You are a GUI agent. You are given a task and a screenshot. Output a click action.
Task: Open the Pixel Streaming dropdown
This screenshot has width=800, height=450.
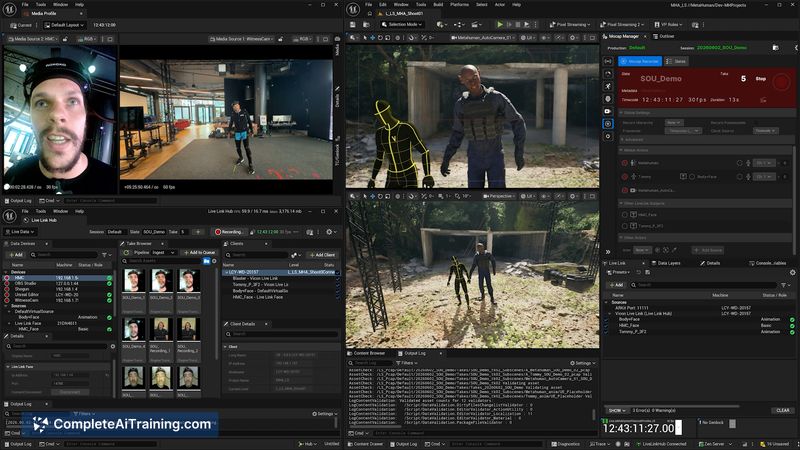tap(569, 24)
